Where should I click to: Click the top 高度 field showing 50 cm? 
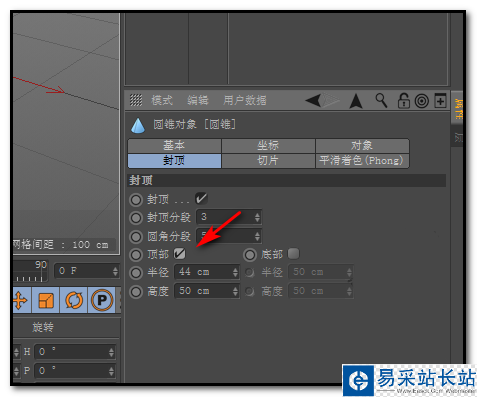[x=207, y=291]
